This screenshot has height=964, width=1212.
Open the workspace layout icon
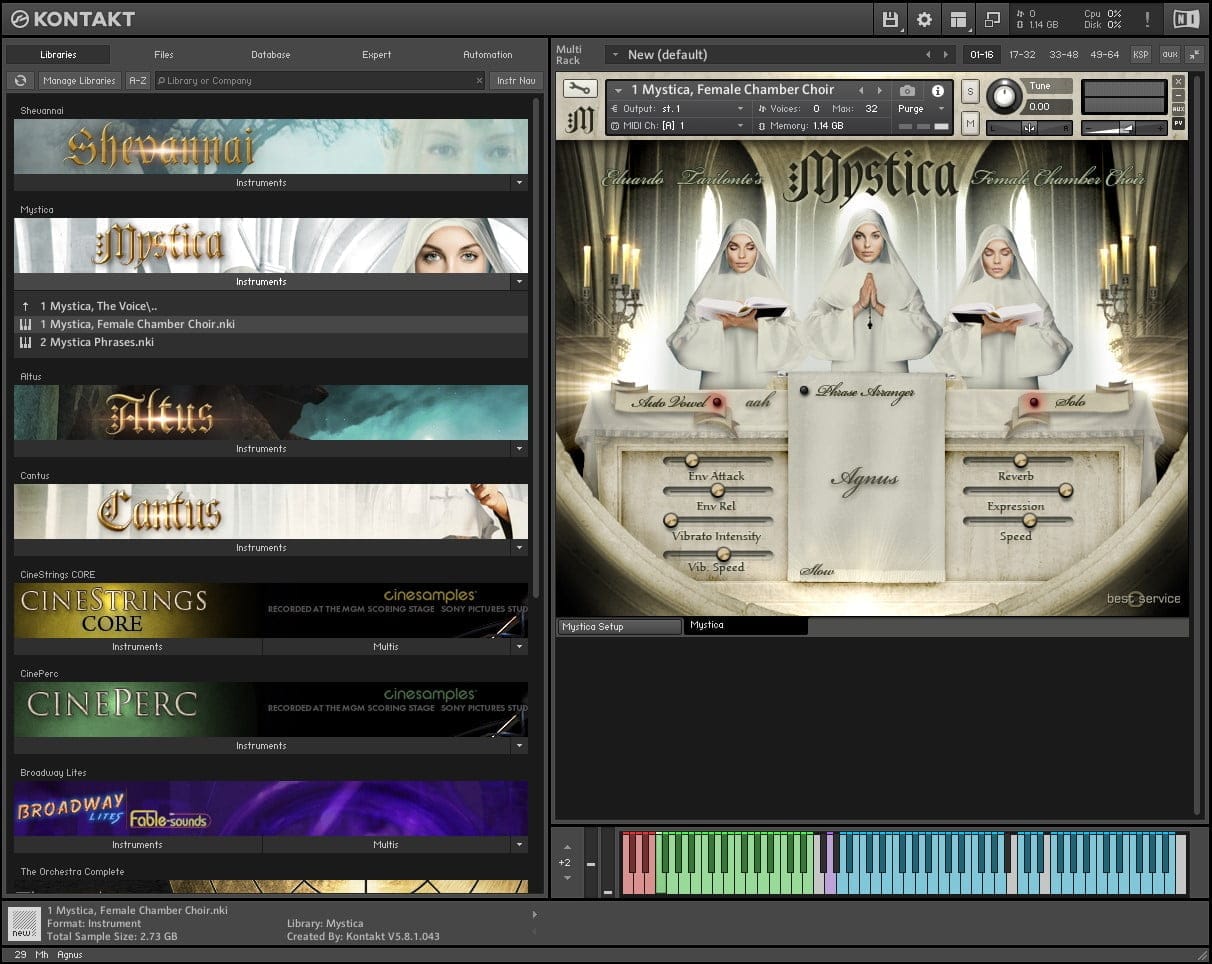click(x=959, y=19)
